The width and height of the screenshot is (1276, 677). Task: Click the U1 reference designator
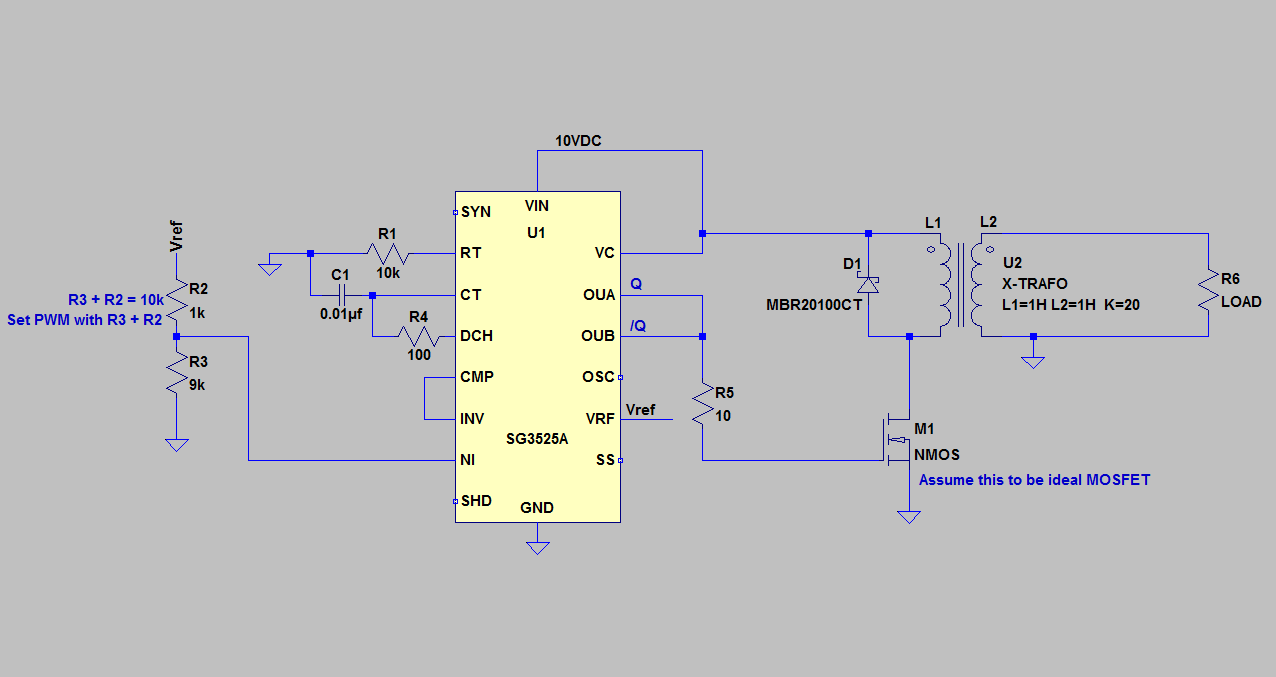[535, 232]
